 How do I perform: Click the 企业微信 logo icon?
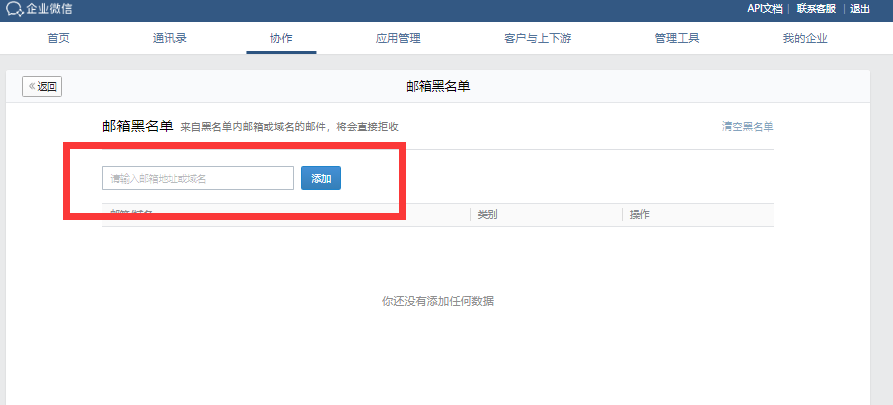(14, 10)
